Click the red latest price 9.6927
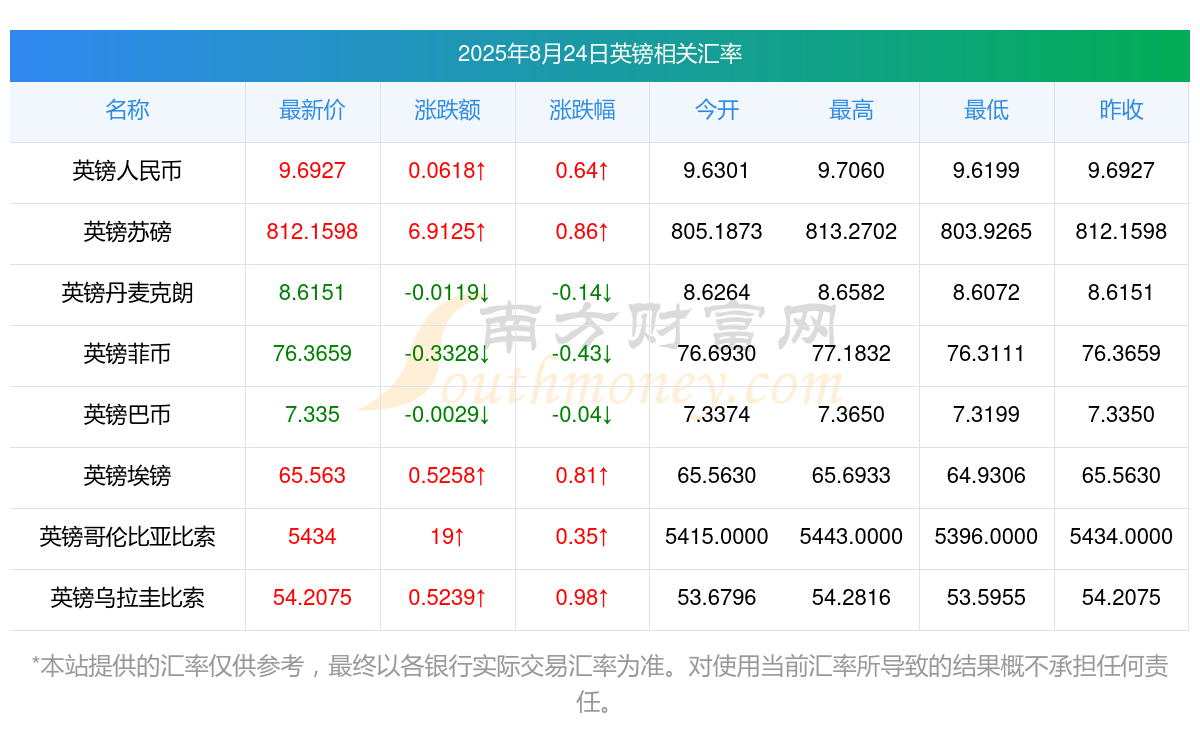This screenshot has height=733, width=1200. (x=312, y=171)
